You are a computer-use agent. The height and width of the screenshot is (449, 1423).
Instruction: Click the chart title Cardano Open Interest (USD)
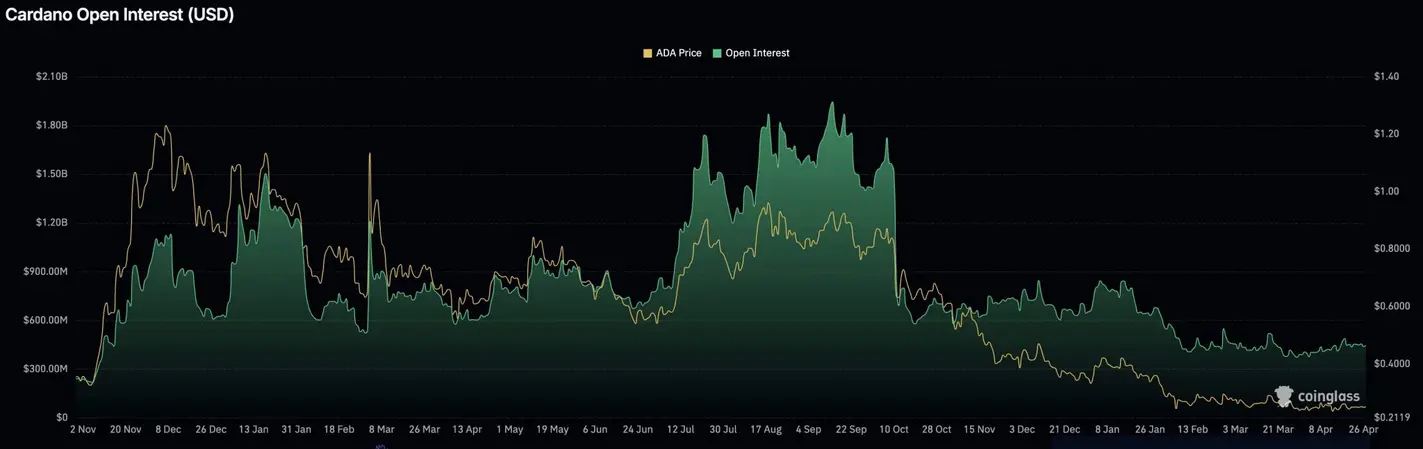120,15
